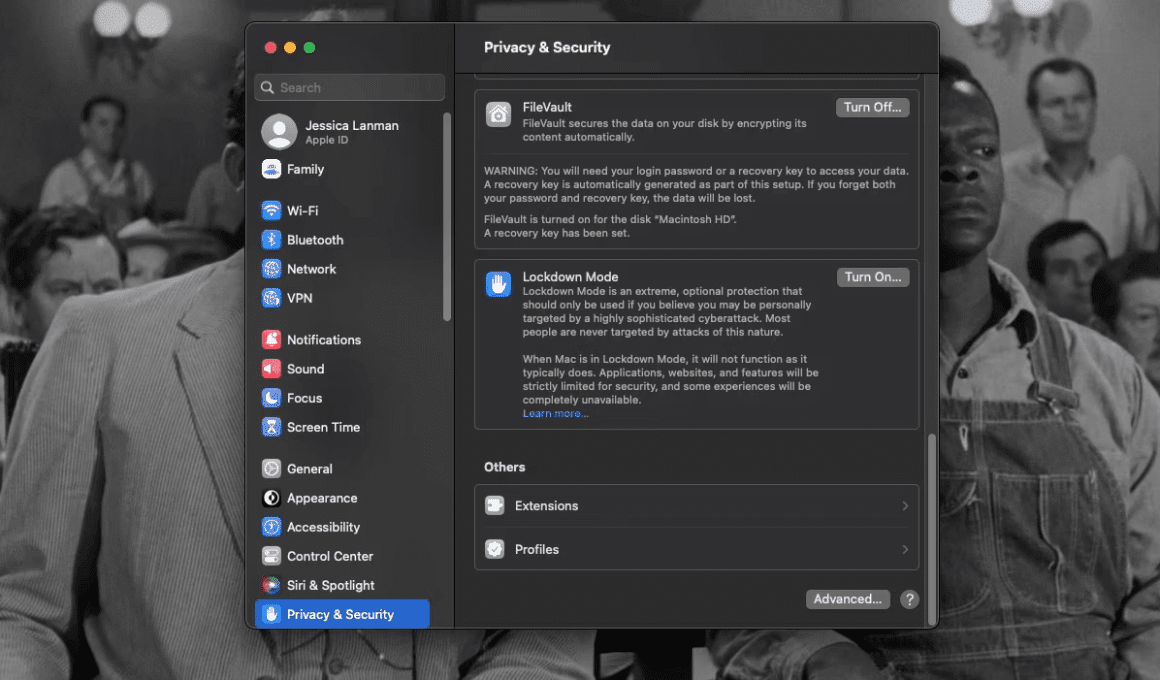Click the FileVault title text
The image size is (1160, 680).
[547, 107]
